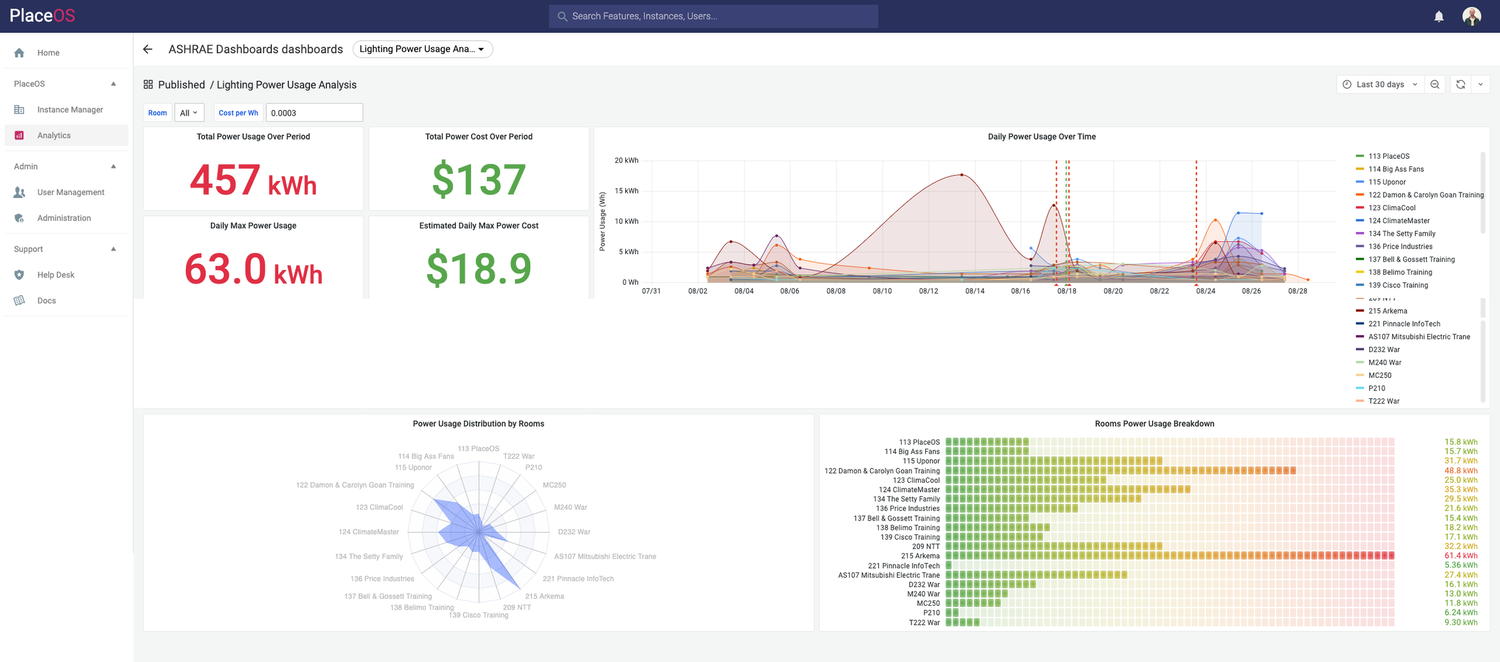
Task: Click the Analytics chart icon
Action: point(19,135)
